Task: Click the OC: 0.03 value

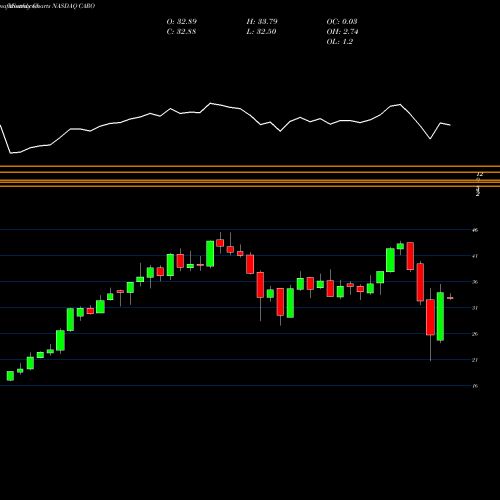Action: (x=342, y=22)
